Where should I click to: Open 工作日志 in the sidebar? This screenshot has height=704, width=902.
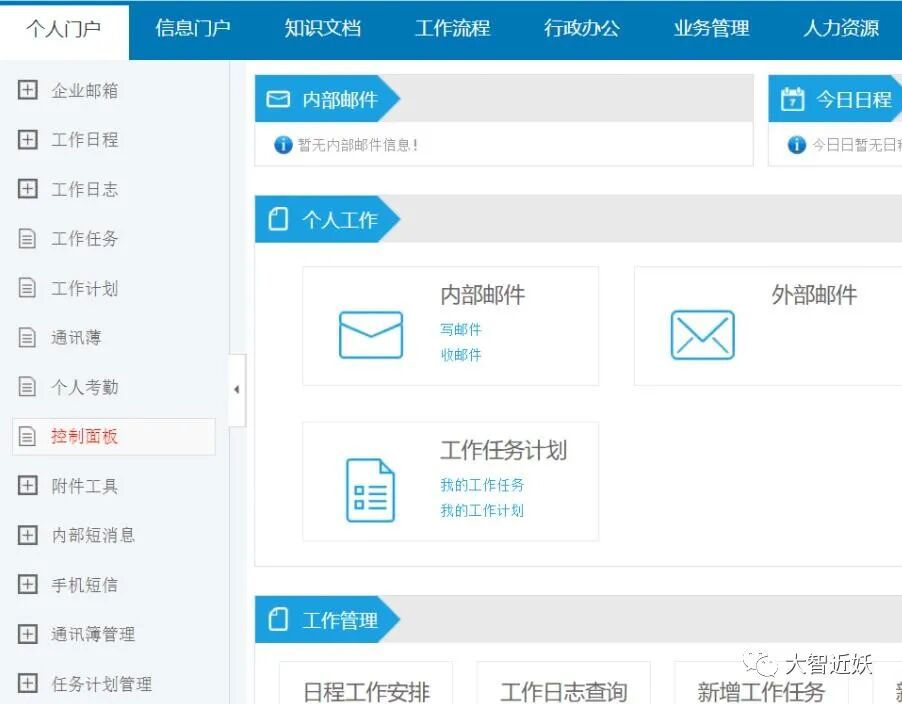click(85, 189)
